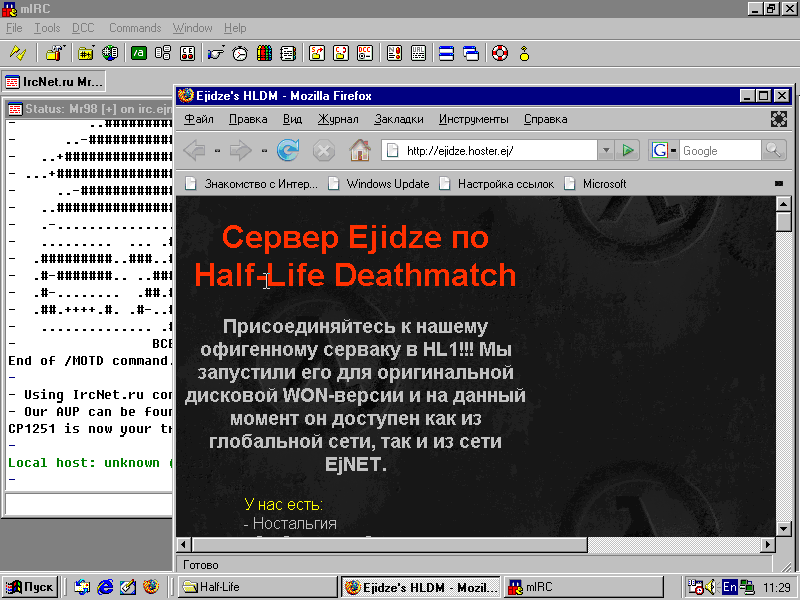
Task: Open the mIRC File menu
Action: 14,28
